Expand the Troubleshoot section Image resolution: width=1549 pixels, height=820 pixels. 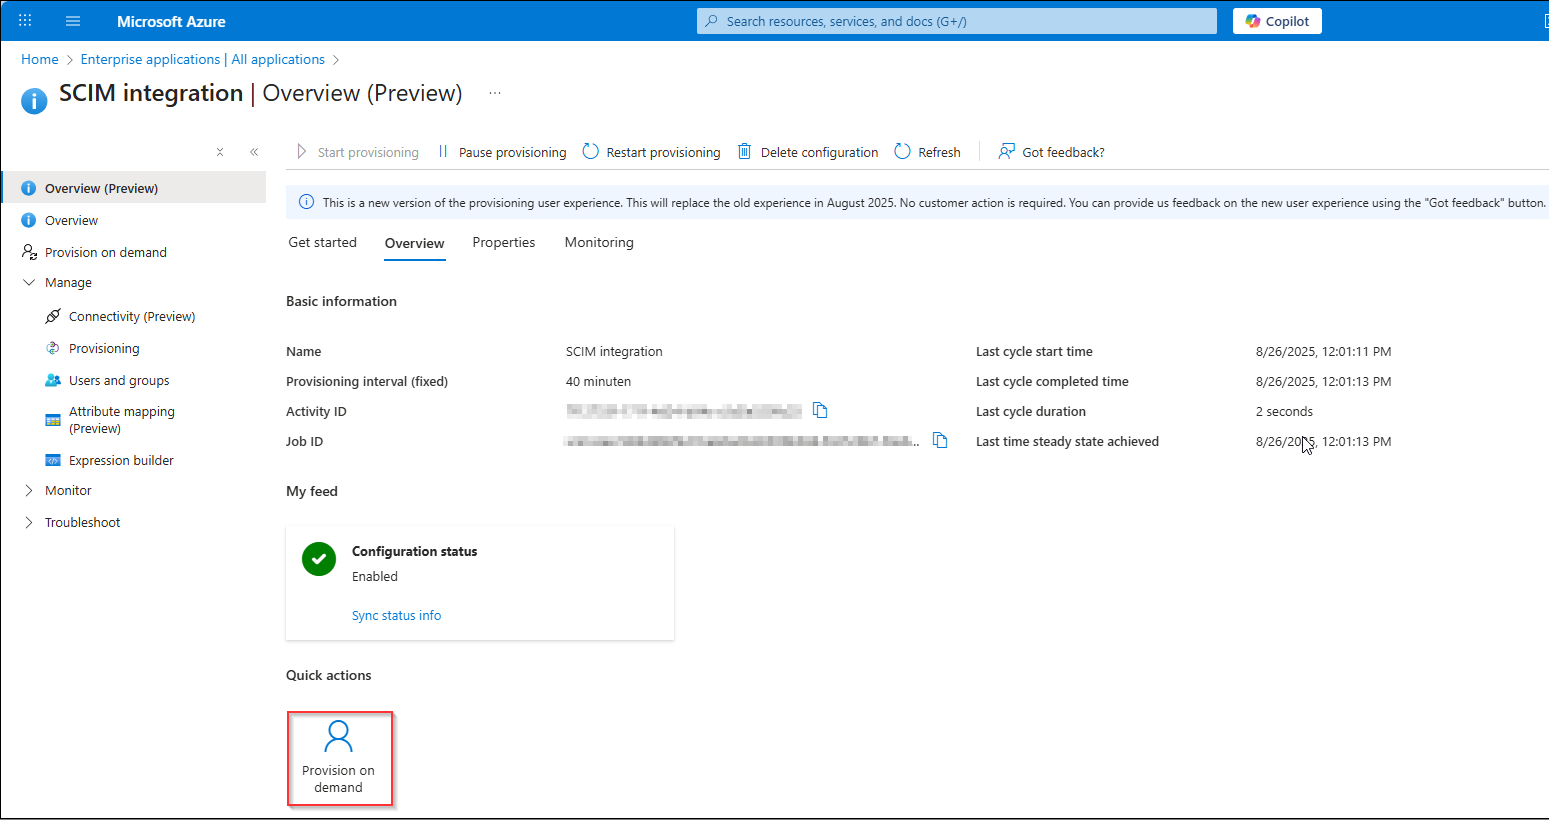click(29, 523)
